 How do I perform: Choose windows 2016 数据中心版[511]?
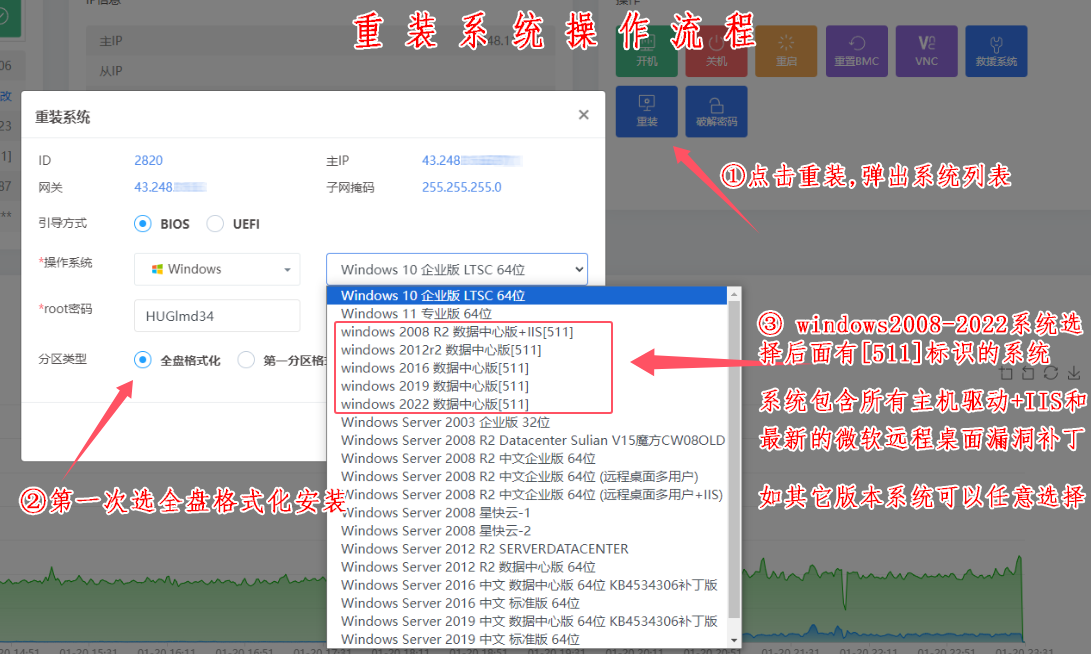tap(527, 368)
